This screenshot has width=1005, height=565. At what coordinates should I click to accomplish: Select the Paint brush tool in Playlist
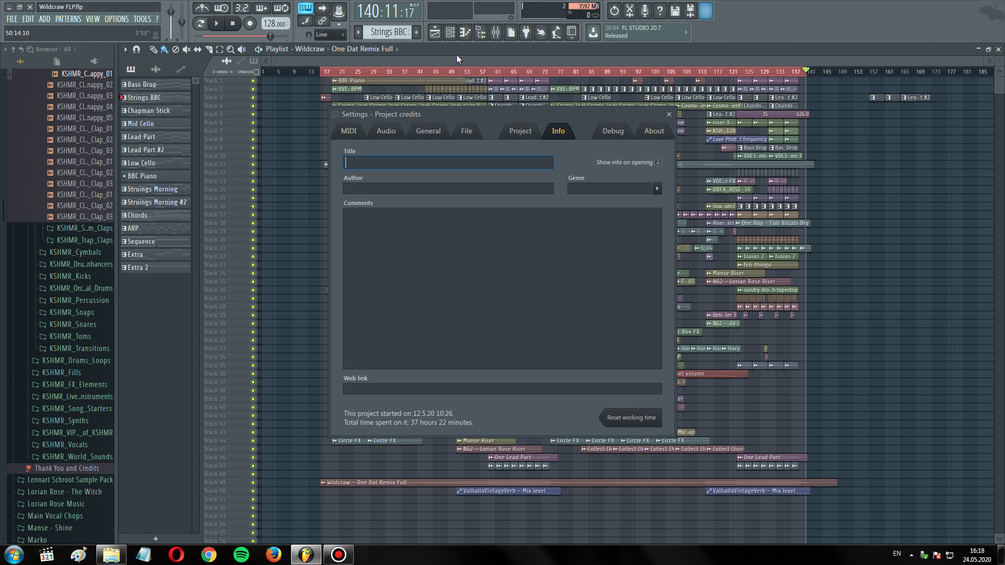tap(164, 49)
